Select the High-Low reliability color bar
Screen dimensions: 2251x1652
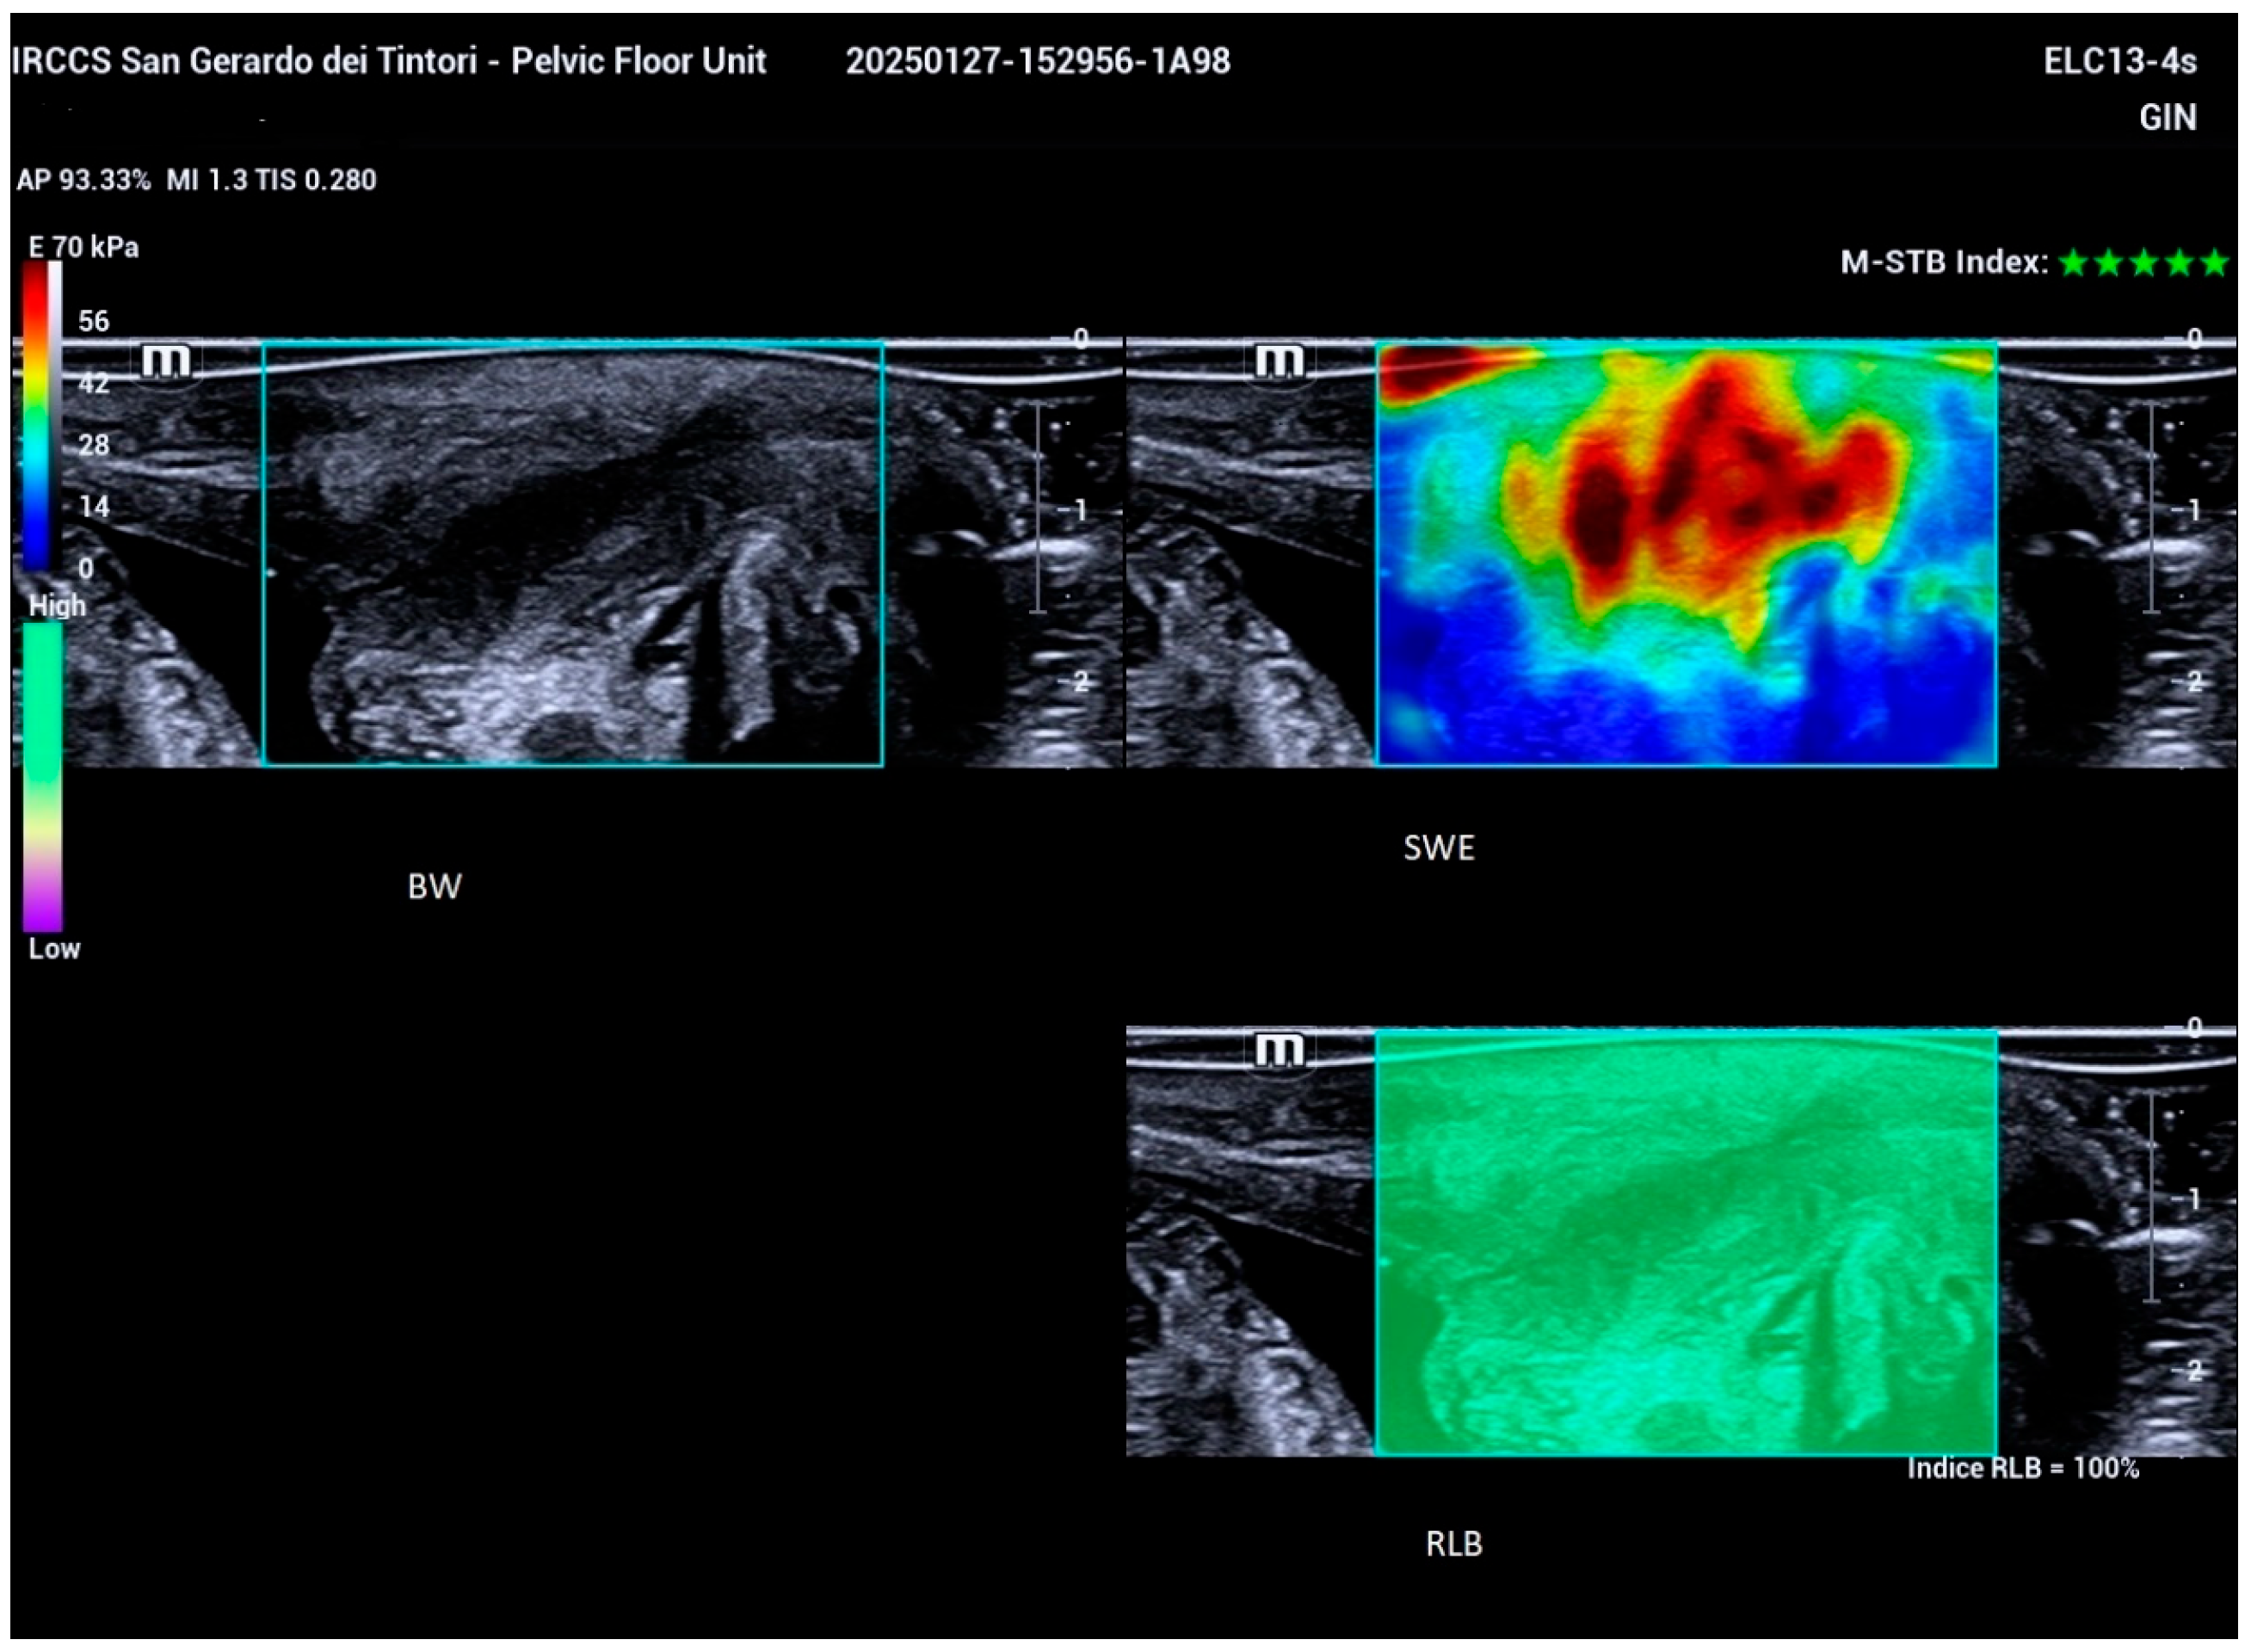coord(43,777)
